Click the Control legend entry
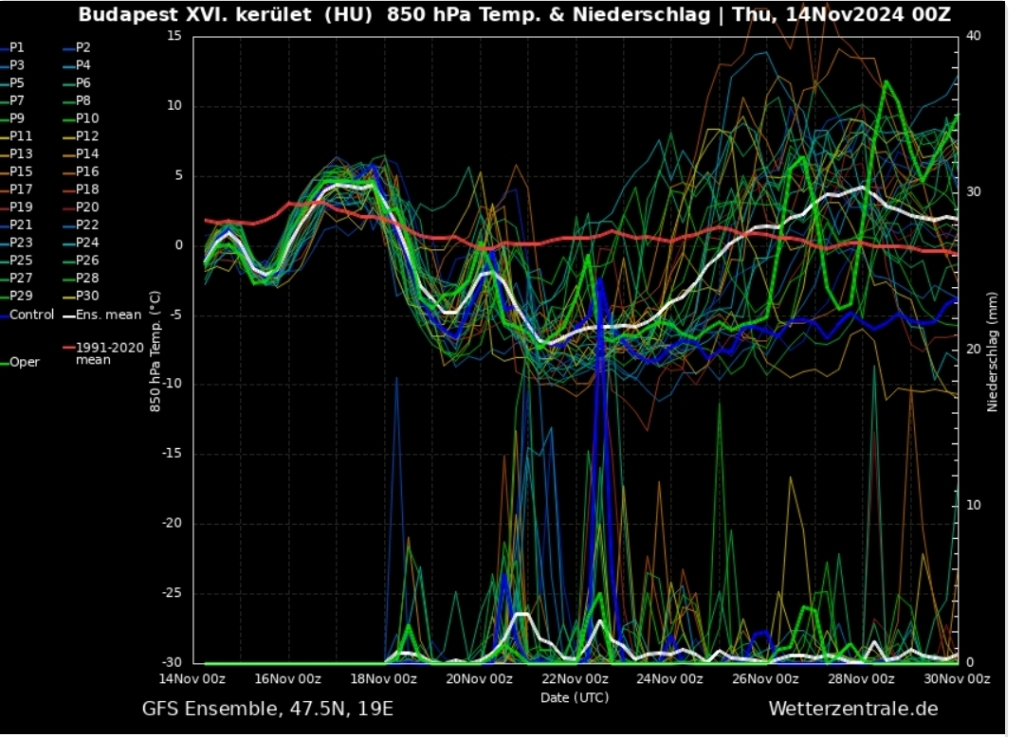 coord(27,314)
